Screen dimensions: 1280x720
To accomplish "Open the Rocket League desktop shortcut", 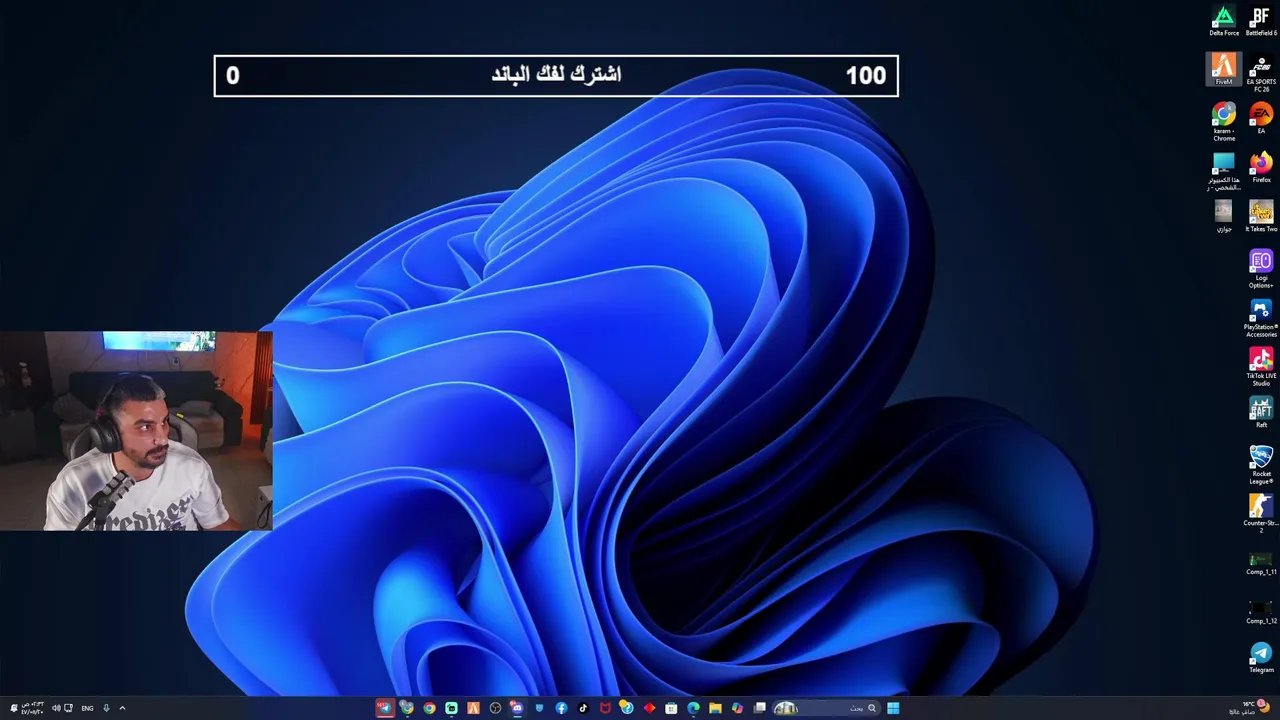I will [1261, 465].
